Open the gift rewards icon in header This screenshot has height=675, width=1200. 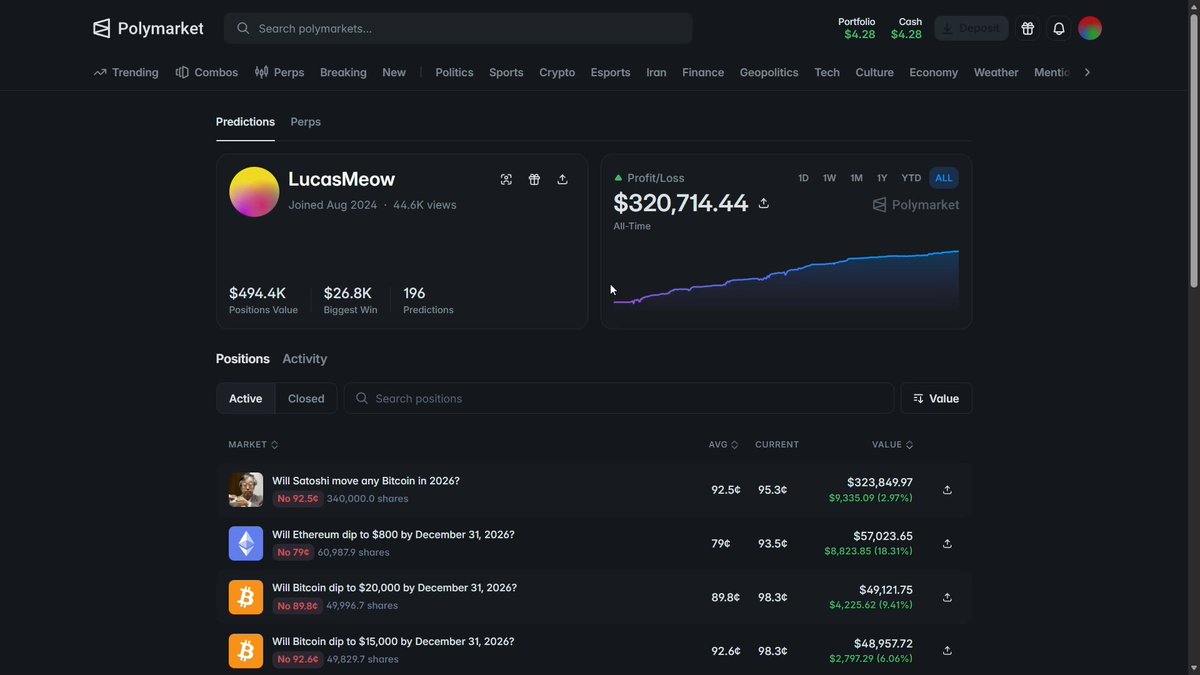point(1027,28)
